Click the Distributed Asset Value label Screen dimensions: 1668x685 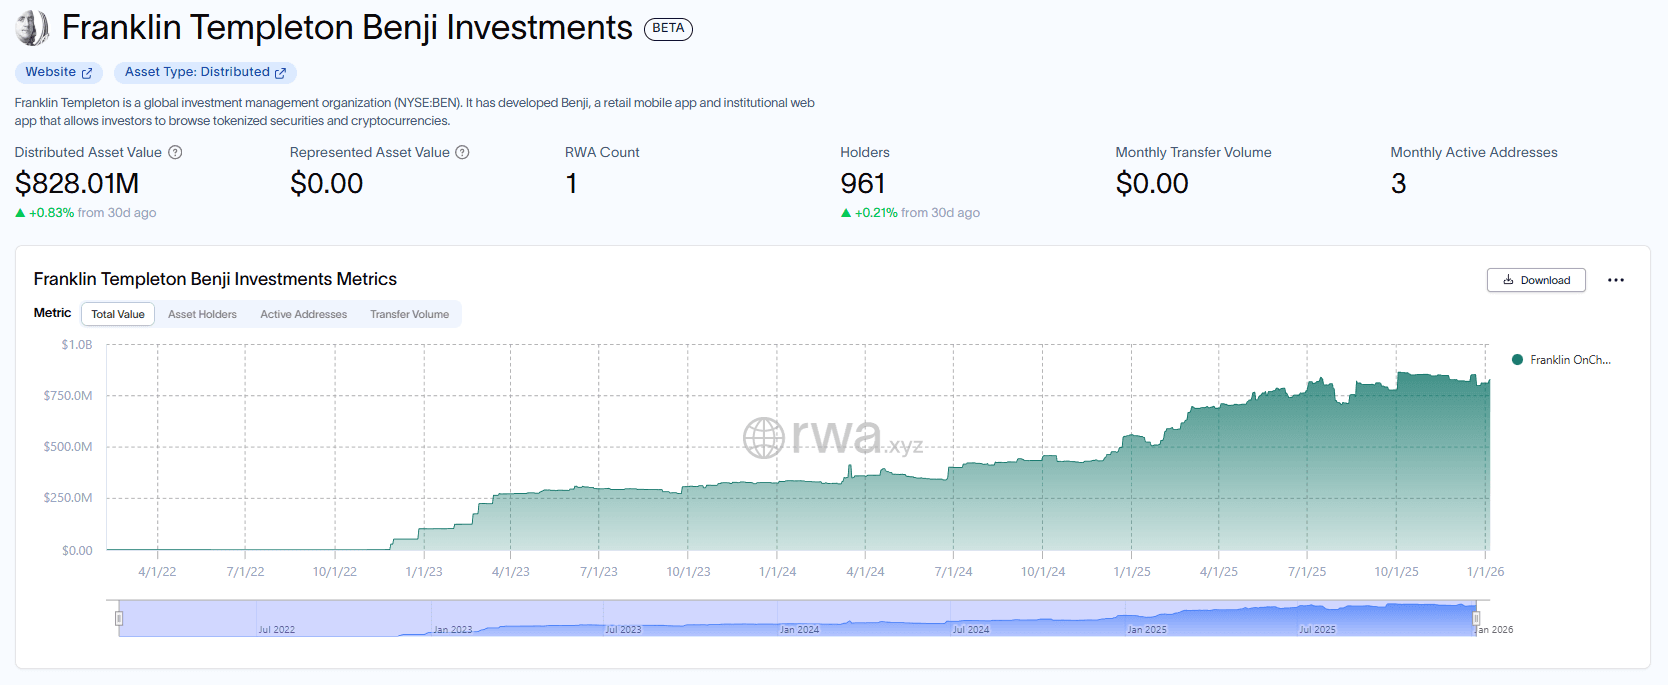point(88,152)
